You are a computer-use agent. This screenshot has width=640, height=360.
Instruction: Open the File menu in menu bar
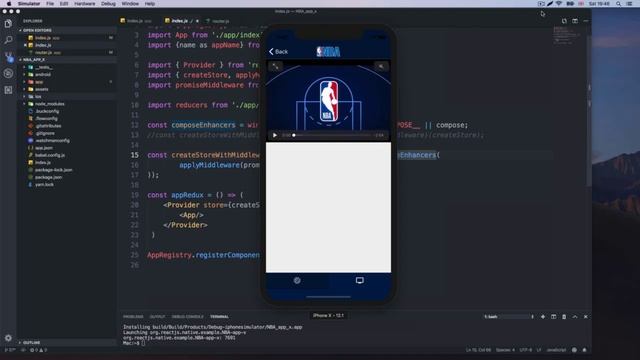click(x=50, y=4)
